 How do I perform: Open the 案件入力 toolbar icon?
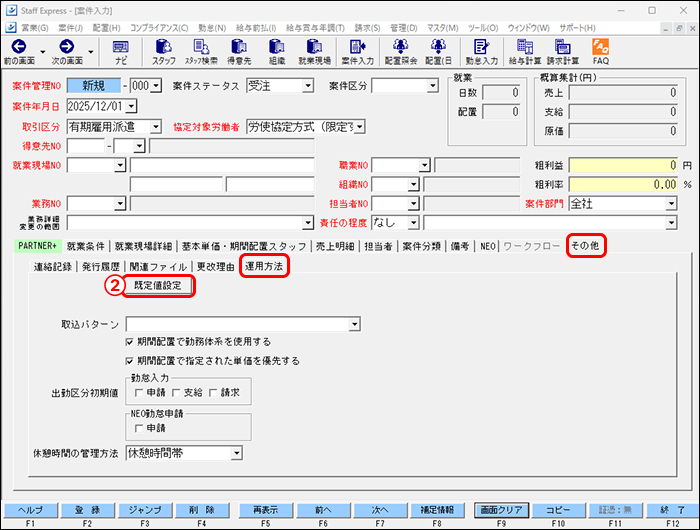(358, 52)
